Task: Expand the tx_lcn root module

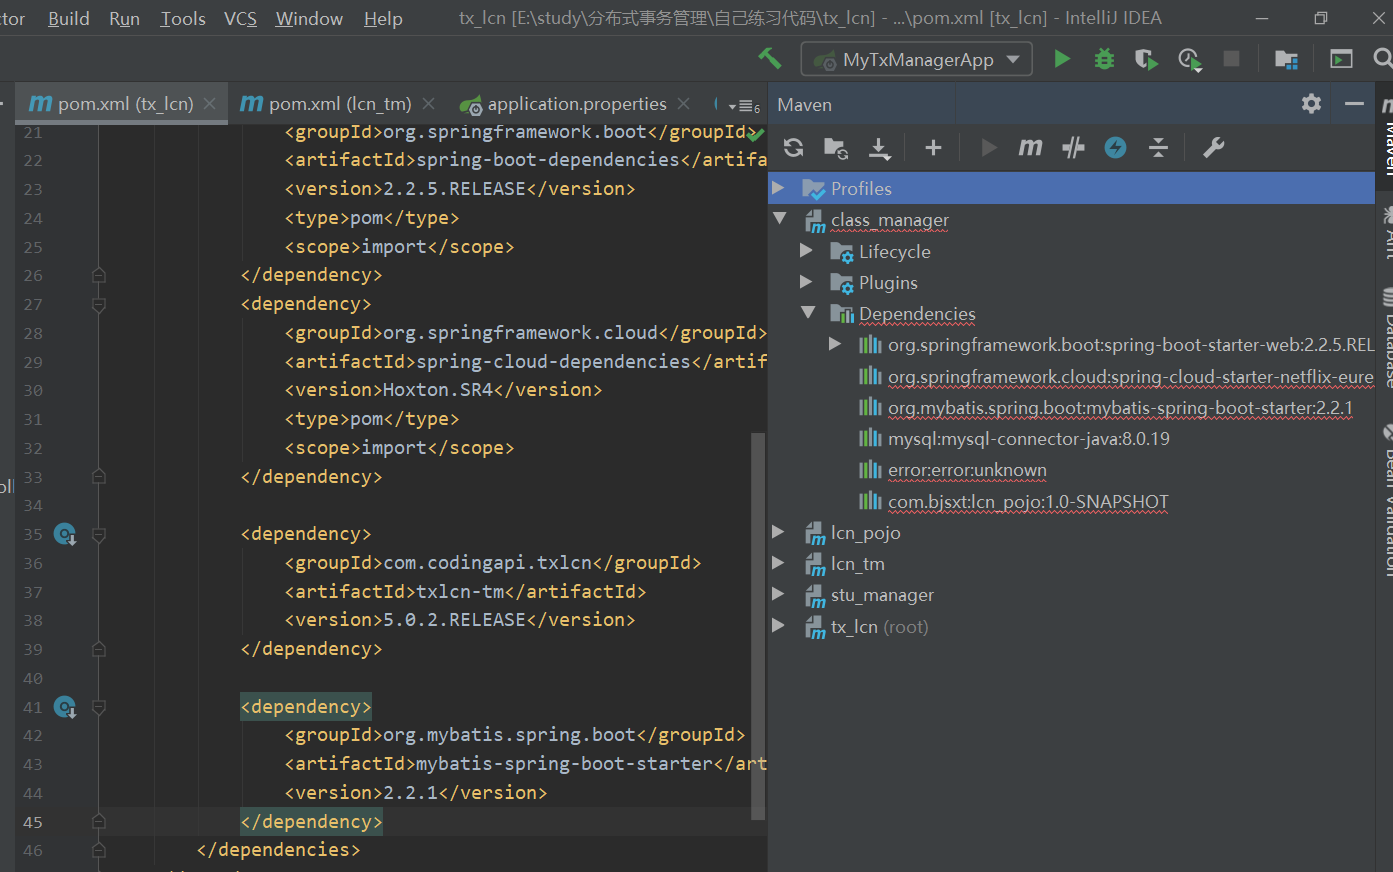Action: click(x=778, y=626)
